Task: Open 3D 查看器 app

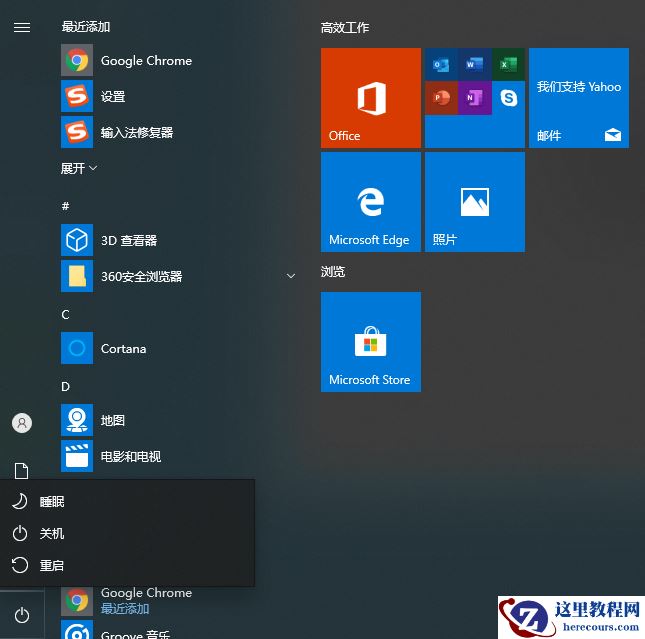Action: [x=178, y=240]
